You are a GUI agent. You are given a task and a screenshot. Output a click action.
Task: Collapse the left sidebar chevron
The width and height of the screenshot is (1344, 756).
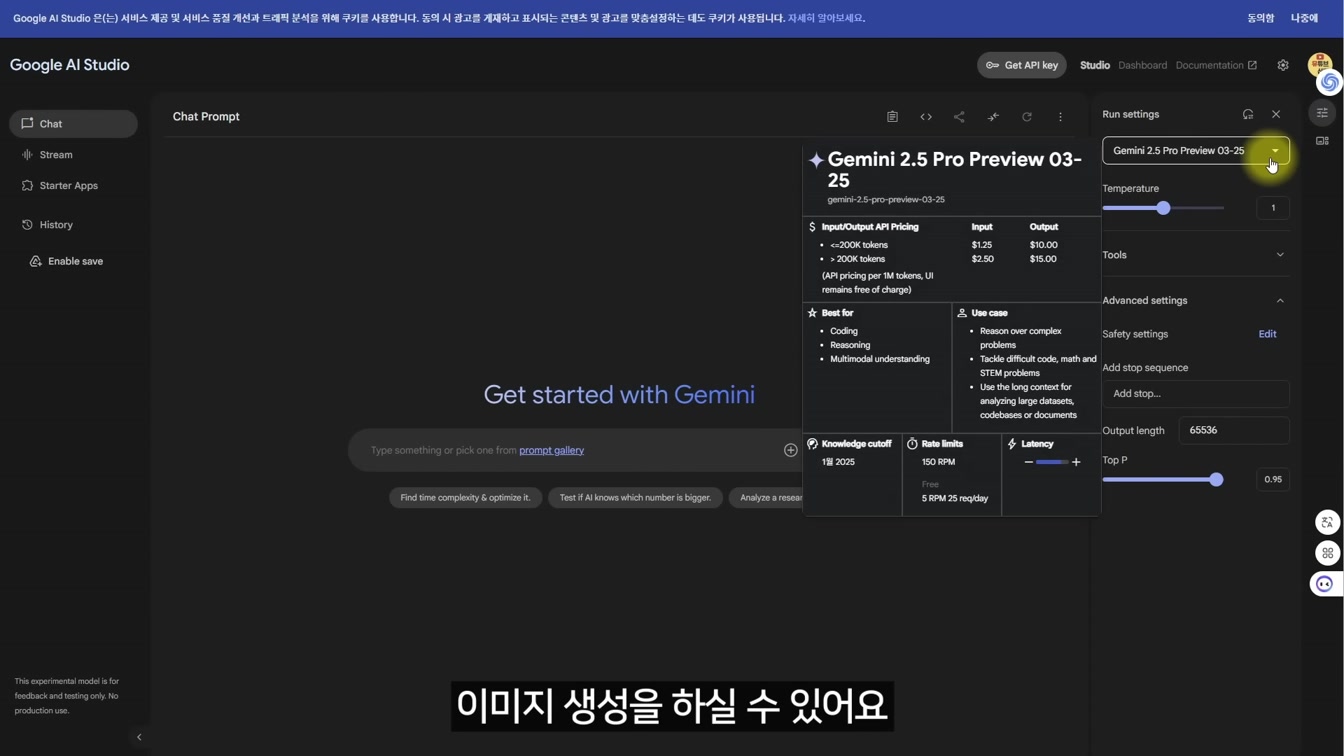[x=139, y=737]
